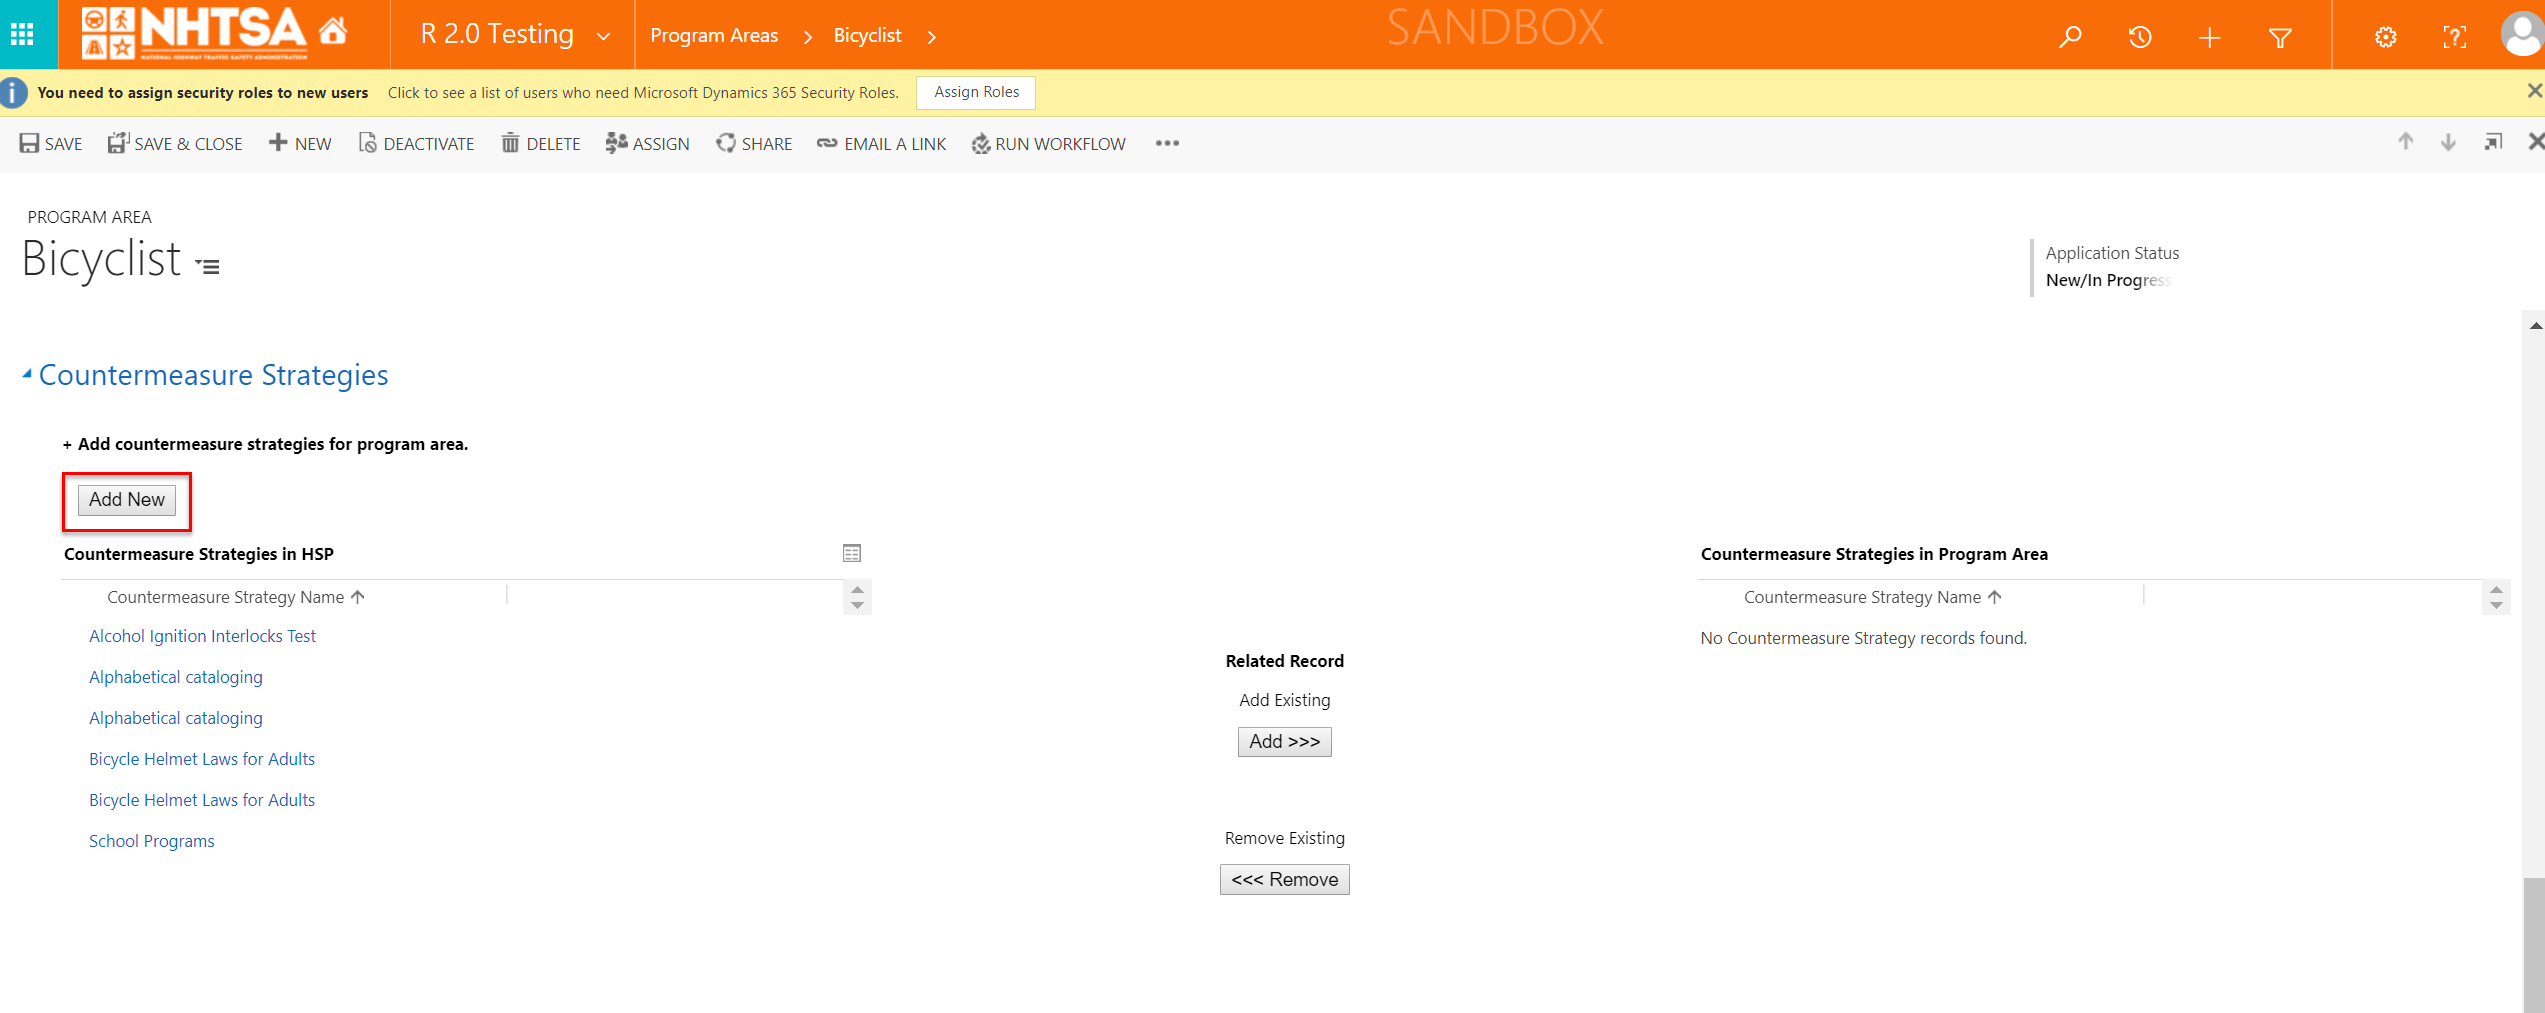This screenshot has height=1013, width=2545.
Task: Expand the chevron after Bicyclist breadcrumb
Action: tap(932, 37)
